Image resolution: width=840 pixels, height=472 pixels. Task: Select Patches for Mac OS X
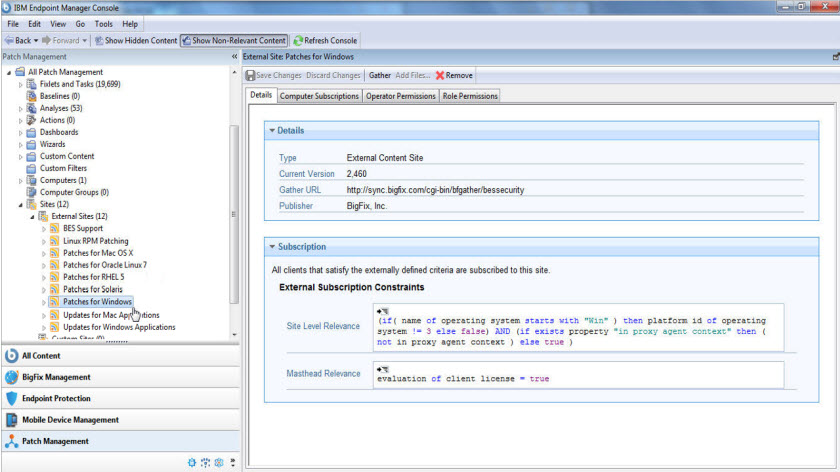[98, 253]
